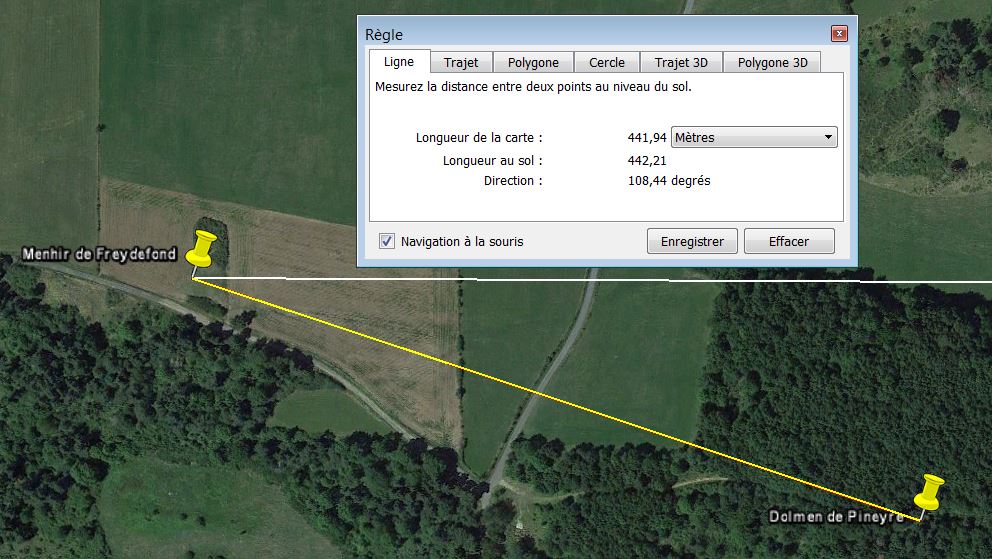Select the Polygone 3D tab
This screenshot has width=992, height=559.
772,62
